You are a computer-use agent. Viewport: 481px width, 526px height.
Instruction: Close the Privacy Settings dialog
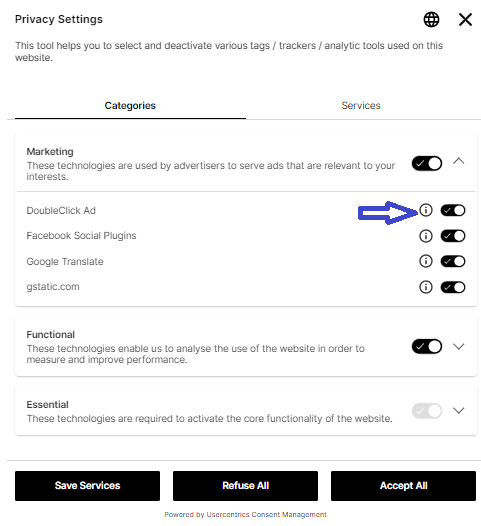465,19
